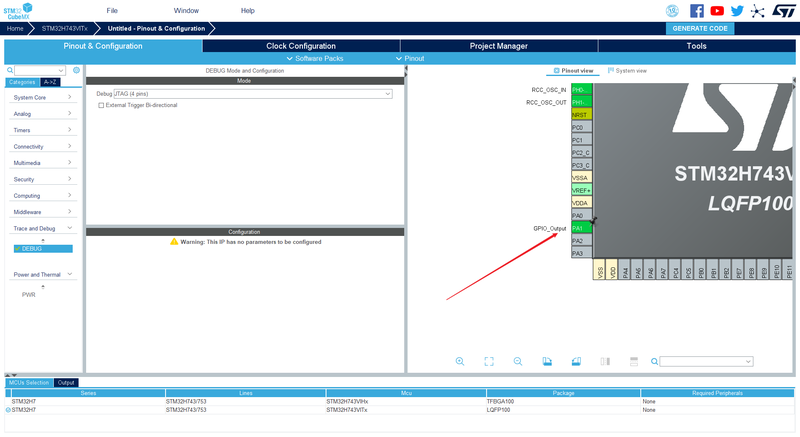The image size is (800, 437).
Task: Select the MCUs Selection tab
Action: click(29, 382)
